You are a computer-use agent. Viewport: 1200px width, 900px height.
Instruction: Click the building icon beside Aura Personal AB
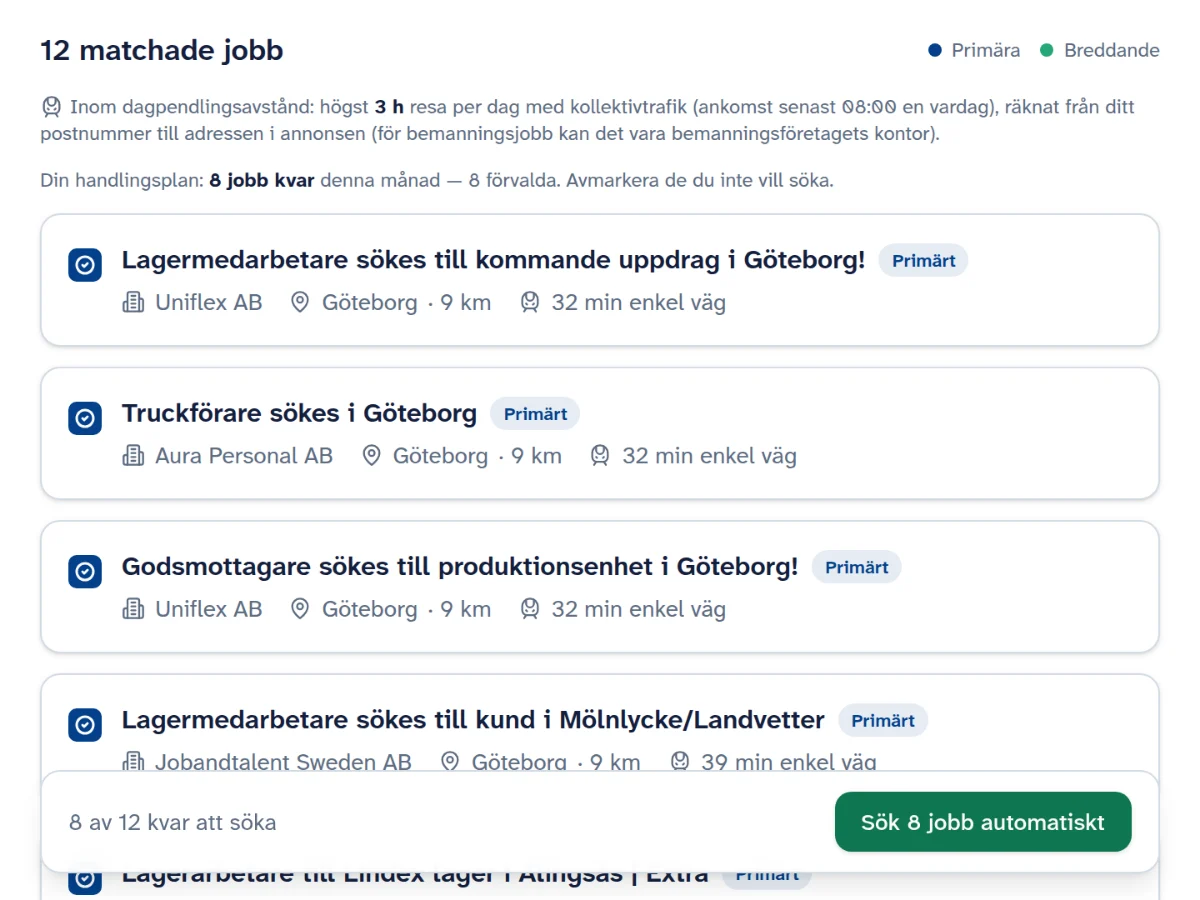tap(133, 456)
